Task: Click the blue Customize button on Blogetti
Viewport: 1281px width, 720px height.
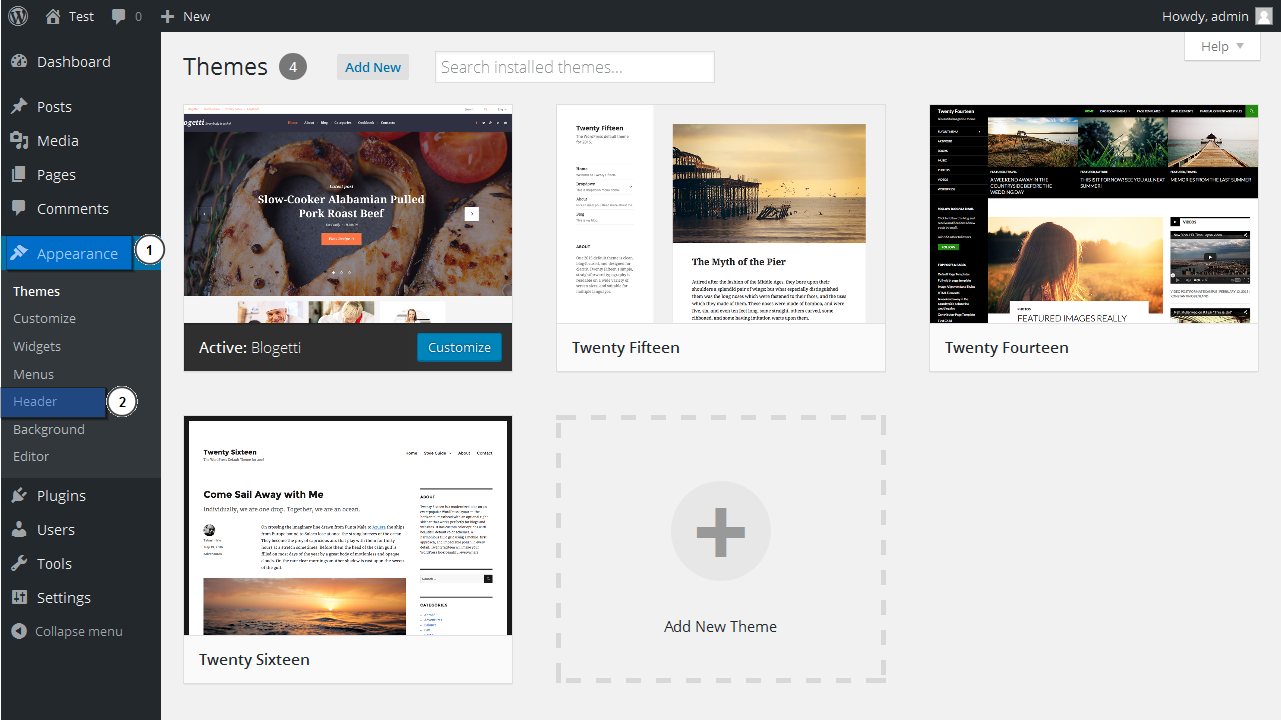Action: (x=459, y=347)
